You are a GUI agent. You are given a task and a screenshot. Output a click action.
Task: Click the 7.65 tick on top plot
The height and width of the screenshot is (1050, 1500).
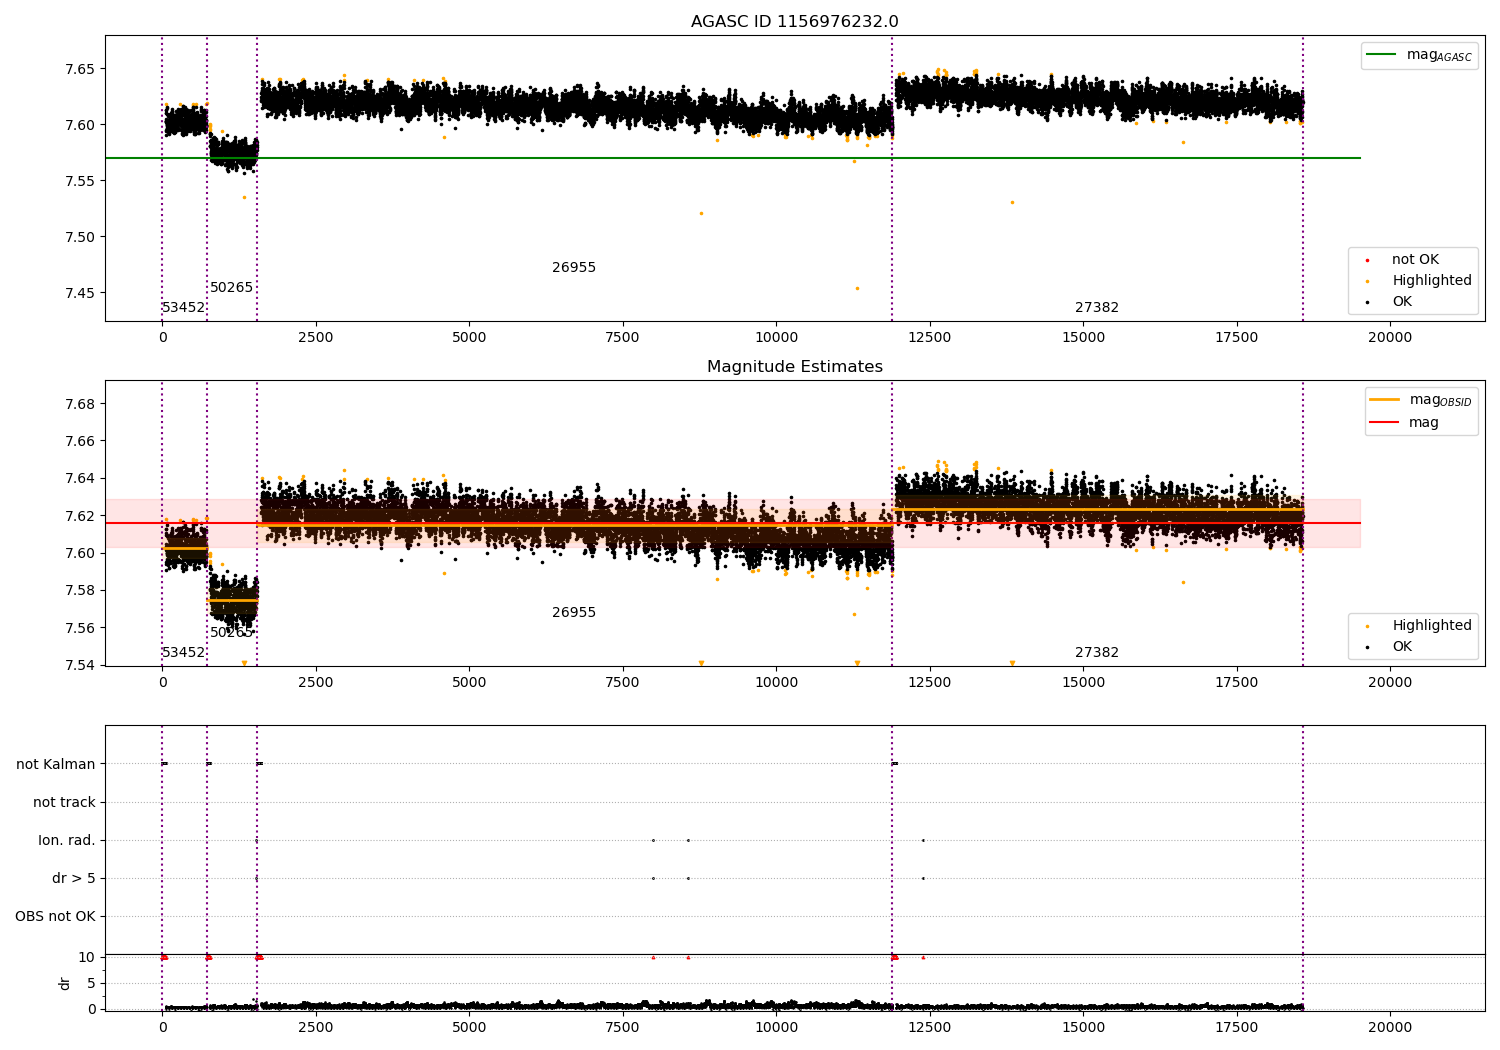80,69
